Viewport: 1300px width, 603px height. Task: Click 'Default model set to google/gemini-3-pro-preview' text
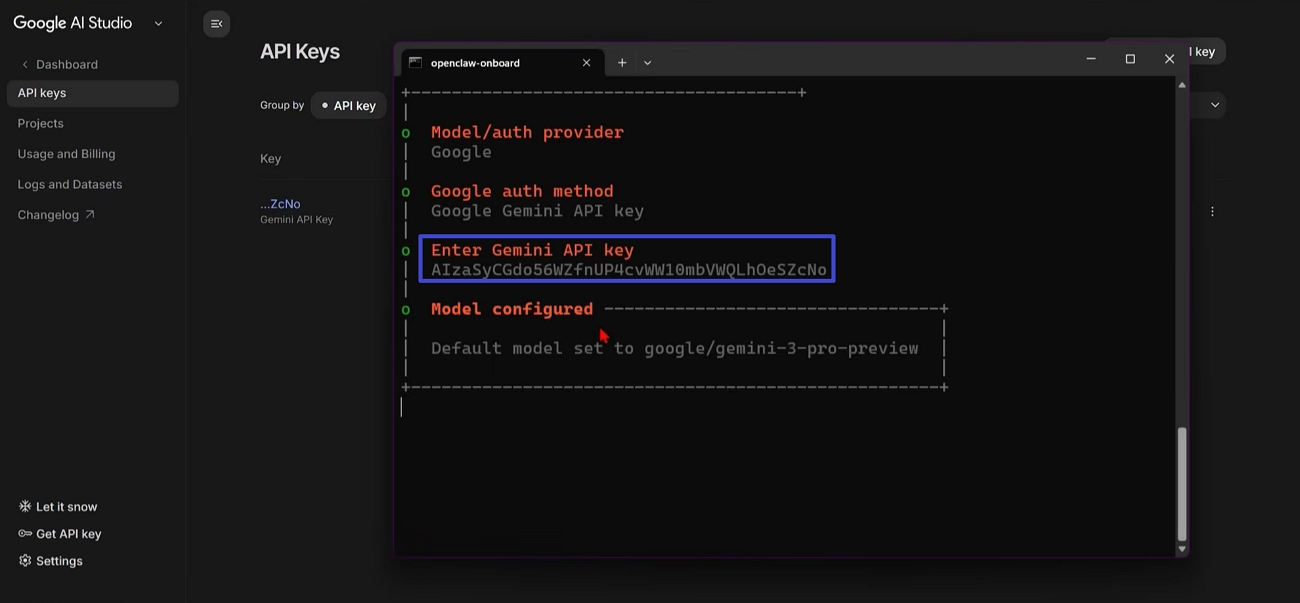pyautogui.click(x=674, y=349)
